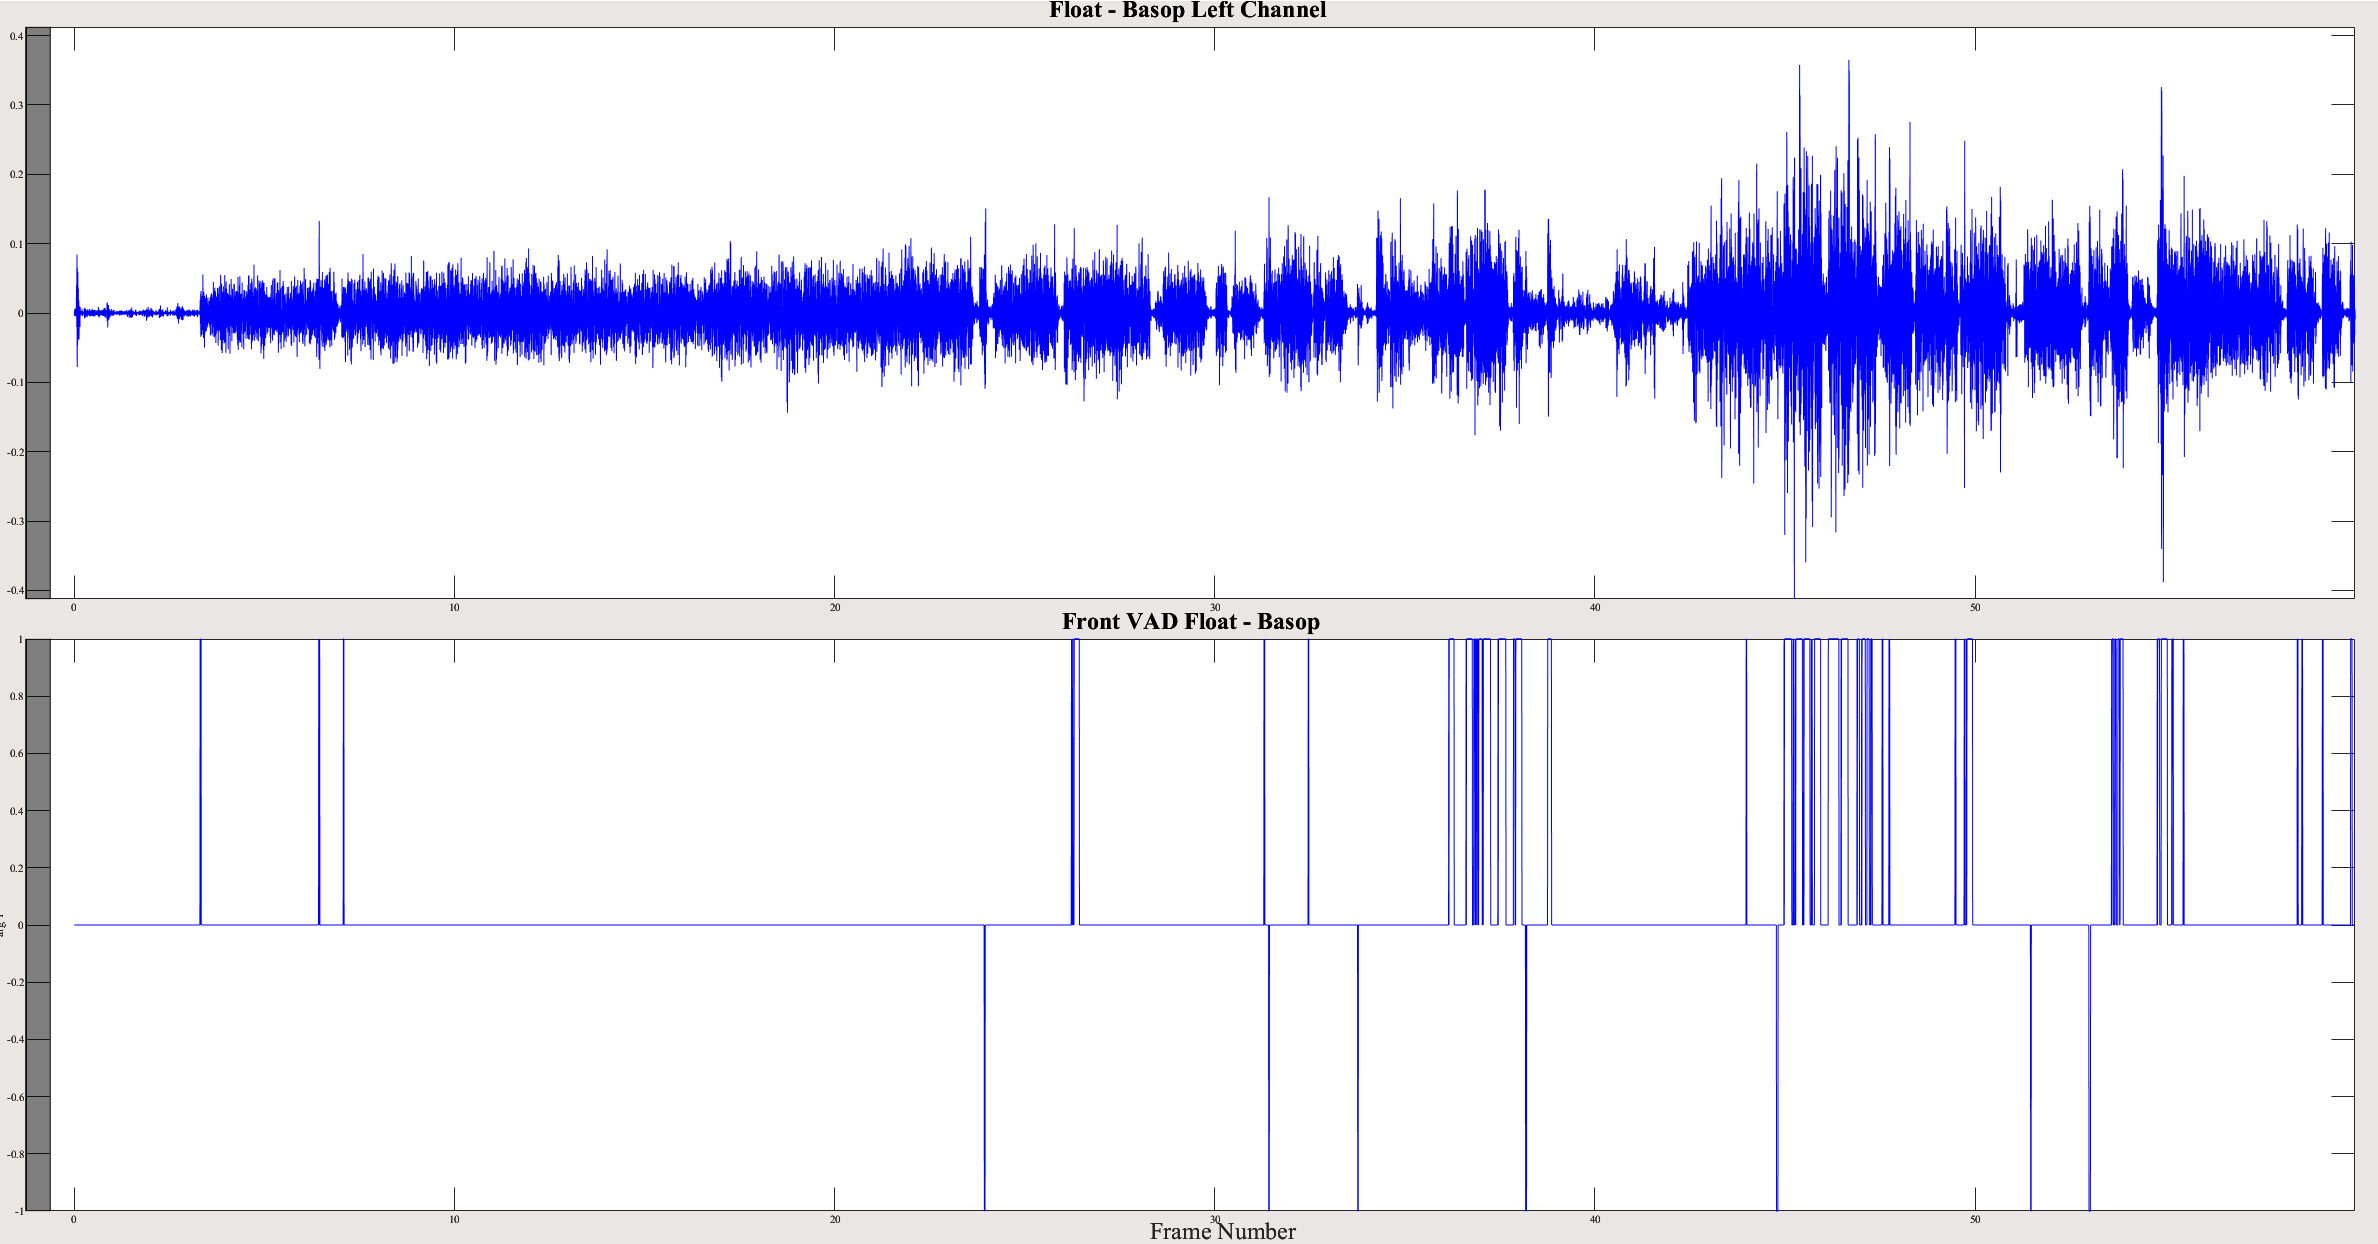
Task: Click the 50 x-tick label under VAD plot
Action: (1974, 1220)
